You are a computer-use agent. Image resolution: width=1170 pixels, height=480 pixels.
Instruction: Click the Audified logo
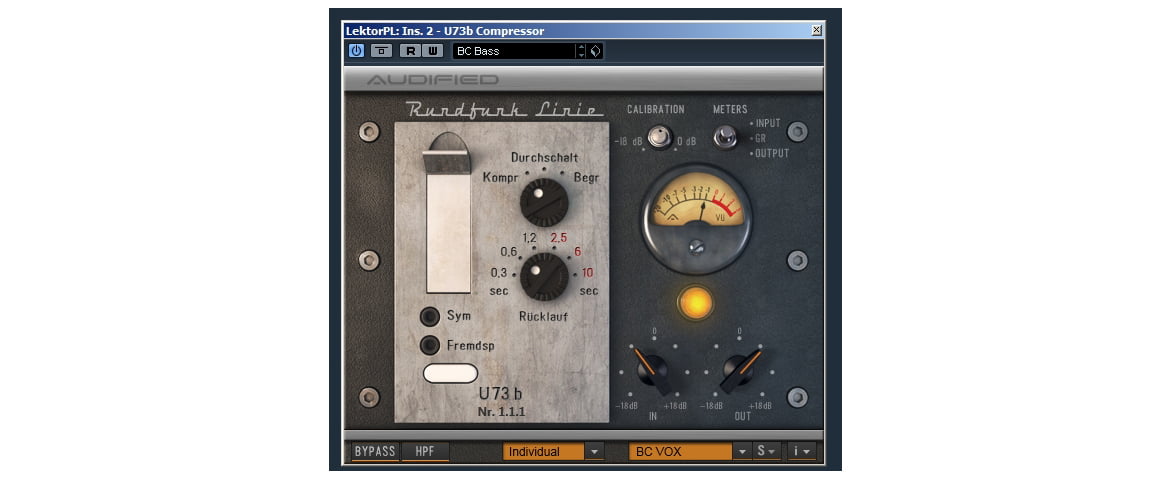(x=432, y=79)
